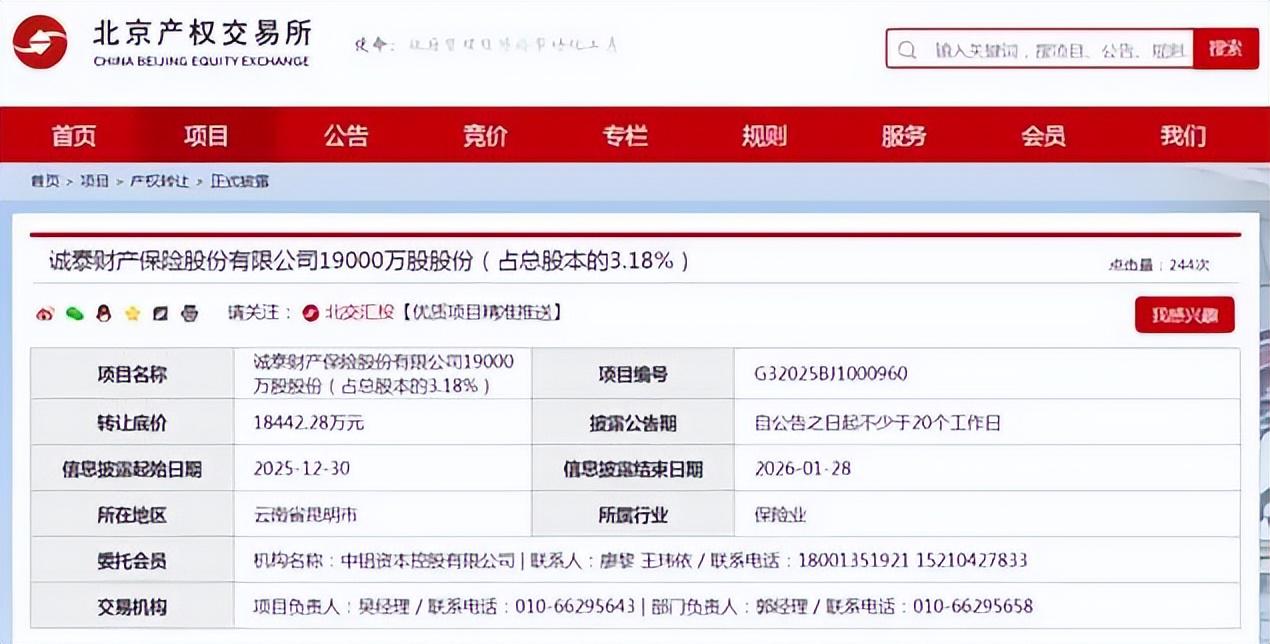Select the 会员 navigation tab

[1043, 136]
